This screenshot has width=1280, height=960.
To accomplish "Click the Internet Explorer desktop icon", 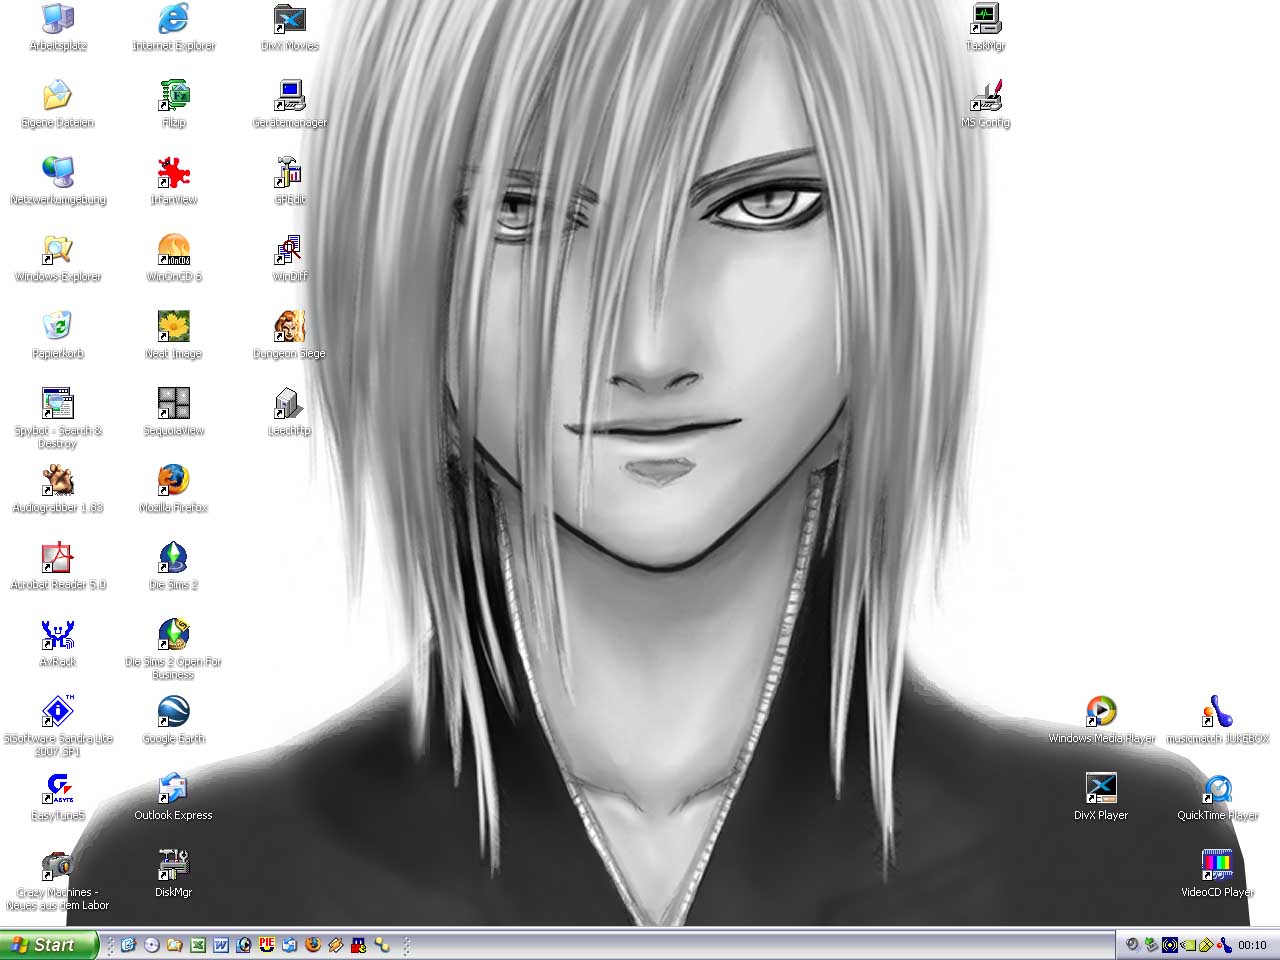I will (x=174, y=27).
